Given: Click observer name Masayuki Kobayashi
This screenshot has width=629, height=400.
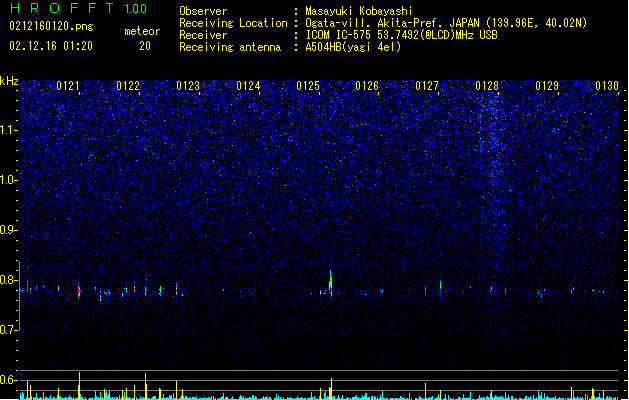Looking at the screenshot, I should (x=359, y=11).
